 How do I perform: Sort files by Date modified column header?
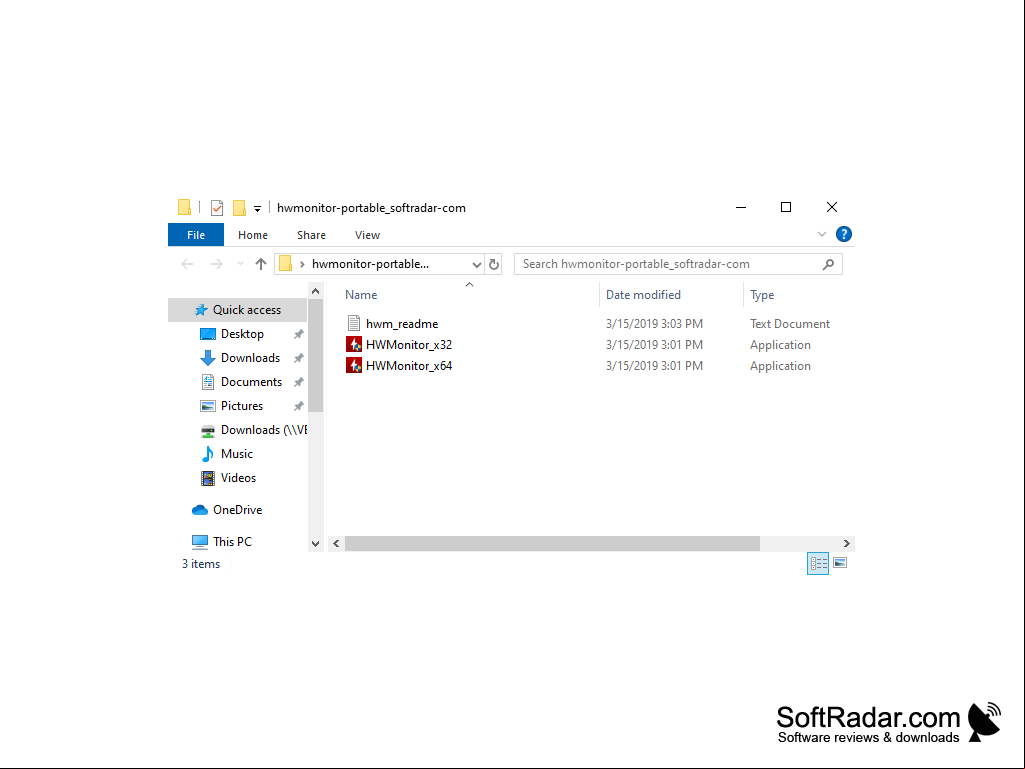(643, 295)
